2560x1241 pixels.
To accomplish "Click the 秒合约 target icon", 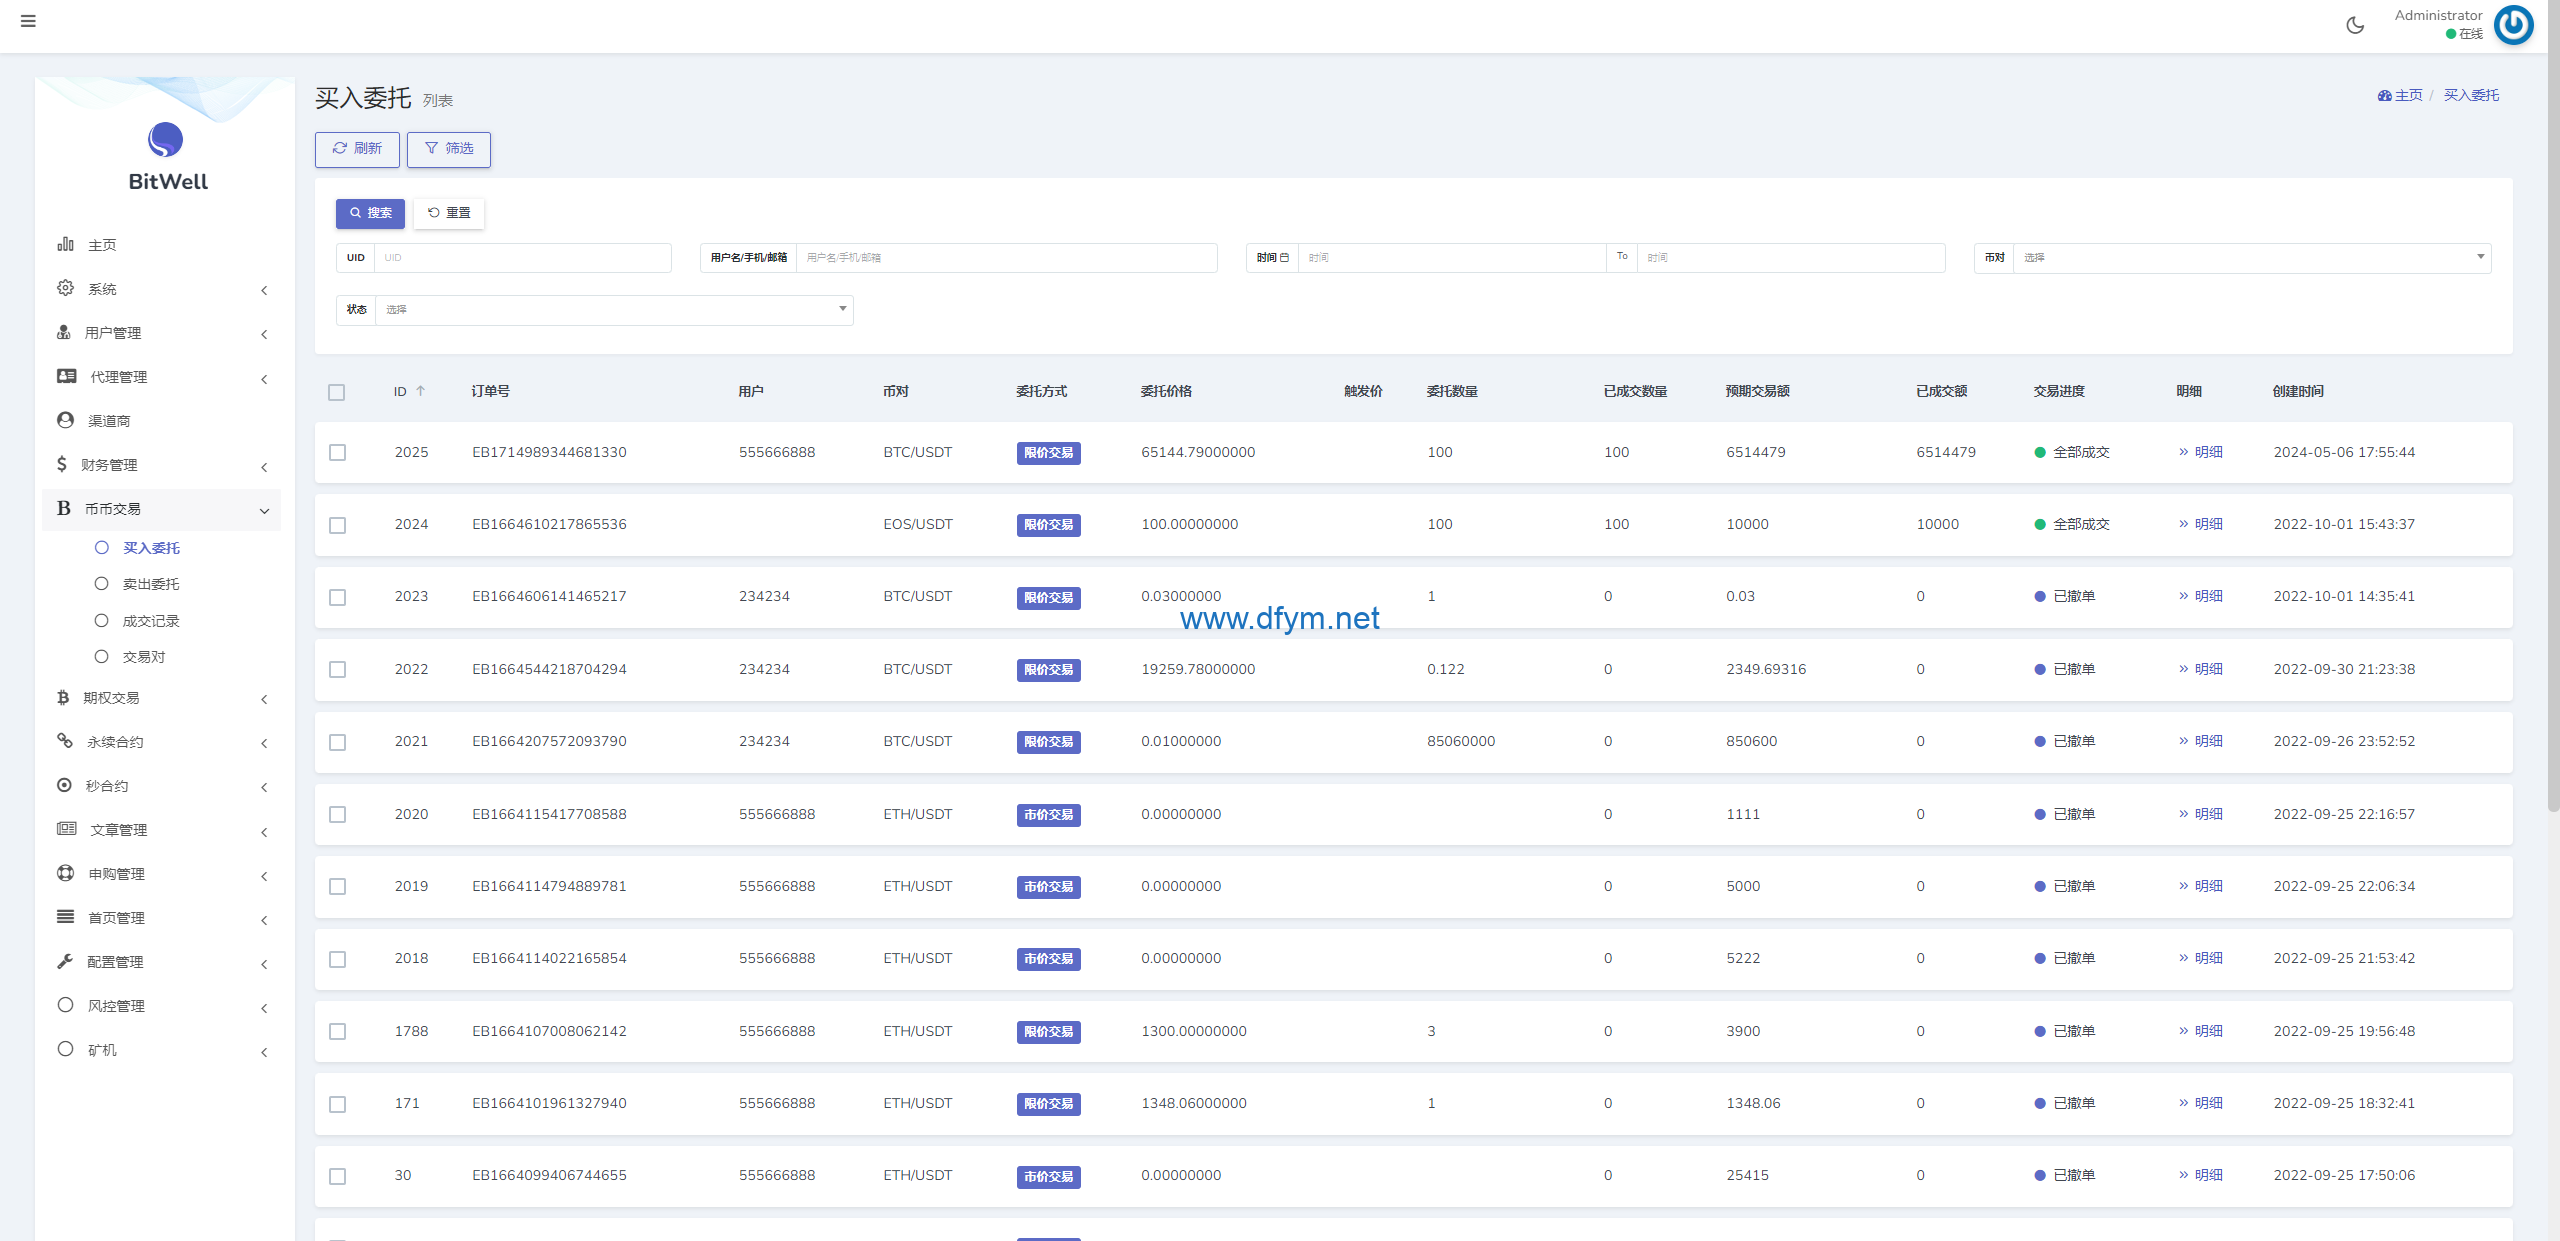I will pyautogui.click(x=65, y=785).
